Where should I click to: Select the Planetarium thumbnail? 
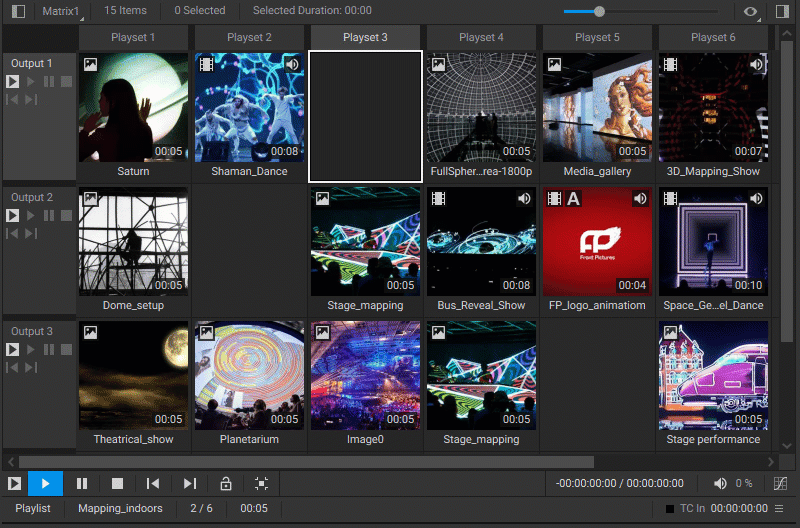(249, 375)
